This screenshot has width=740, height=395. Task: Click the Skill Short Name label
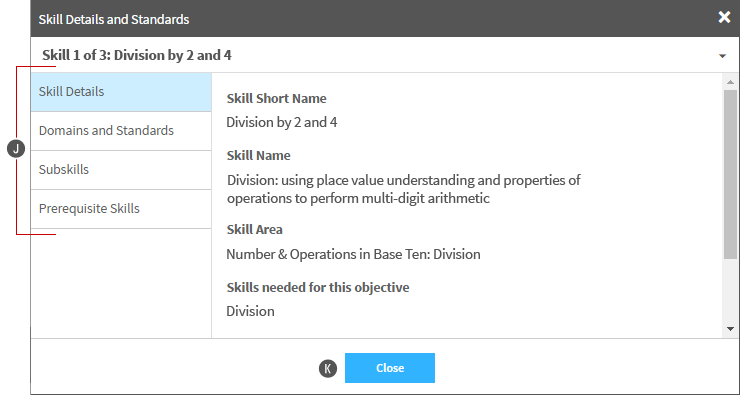coord(276,99)
